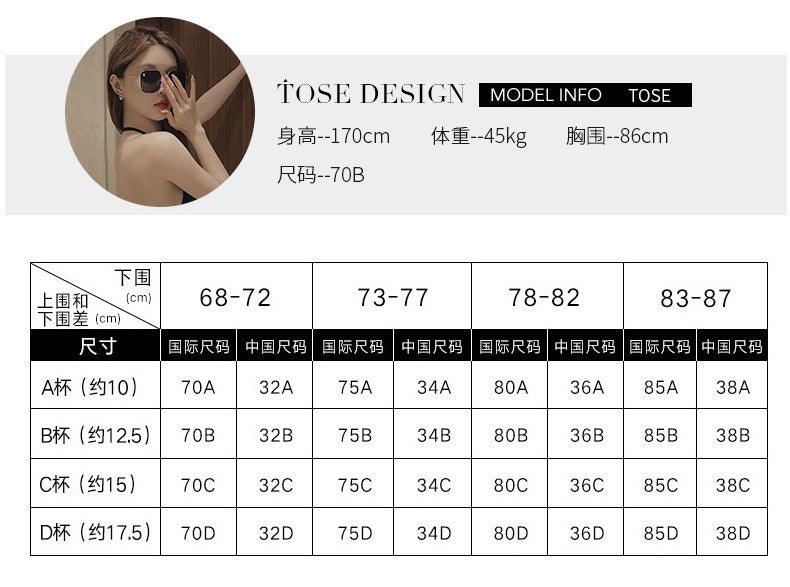Click the MODEL INFO black label

(x=546, y=95)
